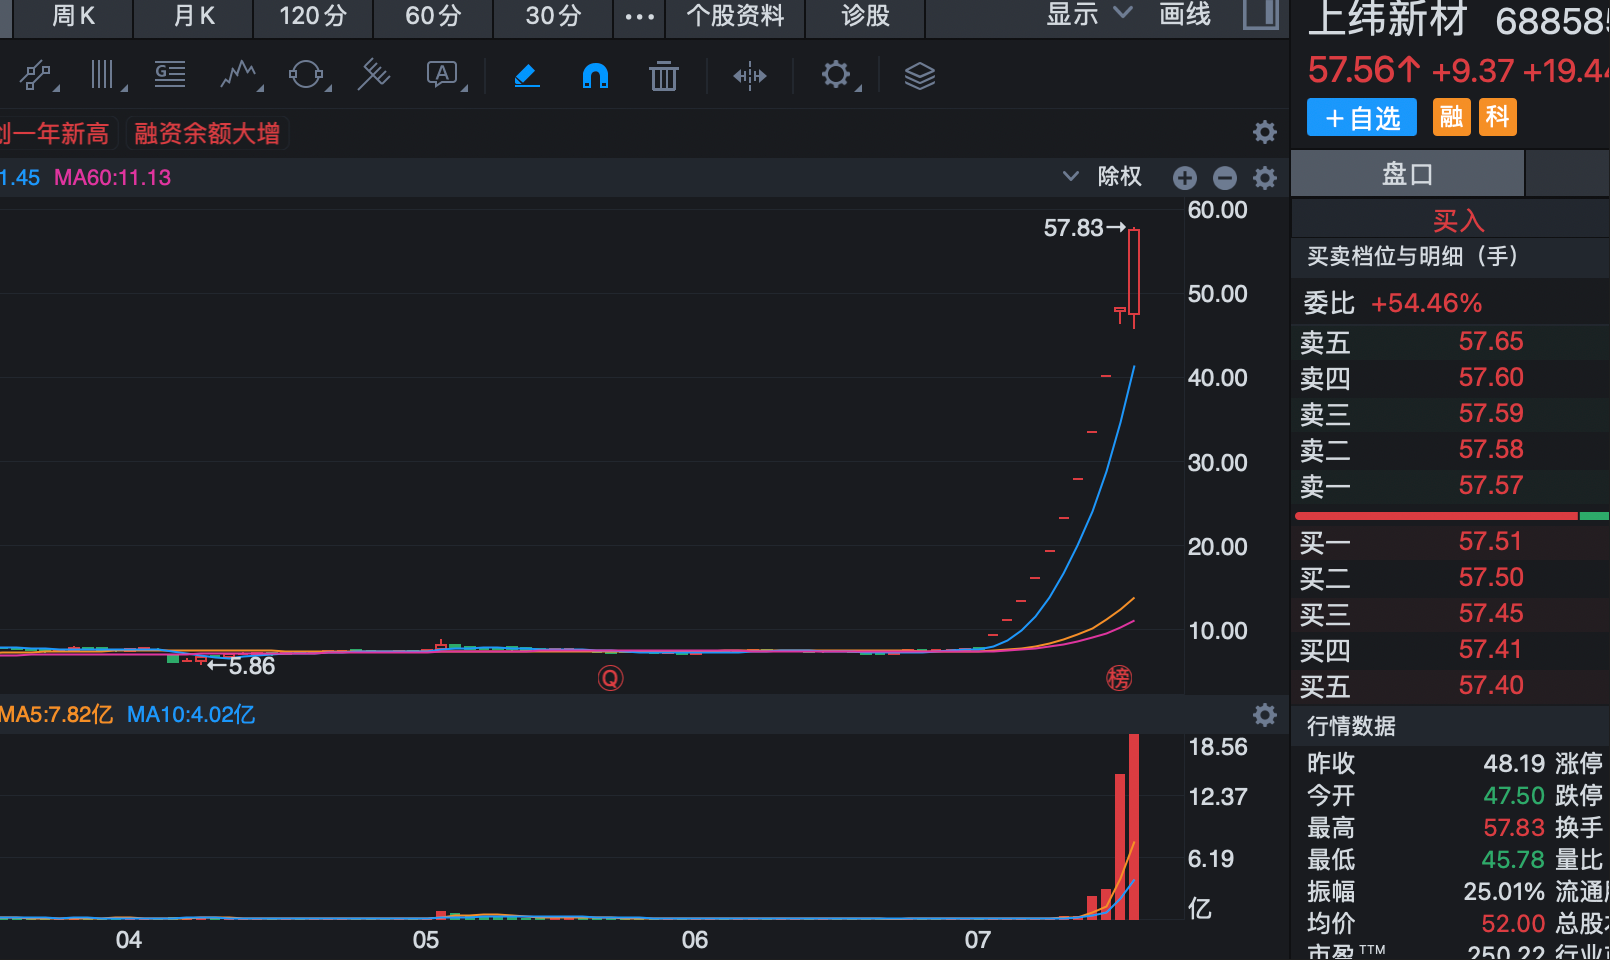Select the 卖一 price 57.57
This screenshot has height=960, width=1610.
[x=1491, y=486]
